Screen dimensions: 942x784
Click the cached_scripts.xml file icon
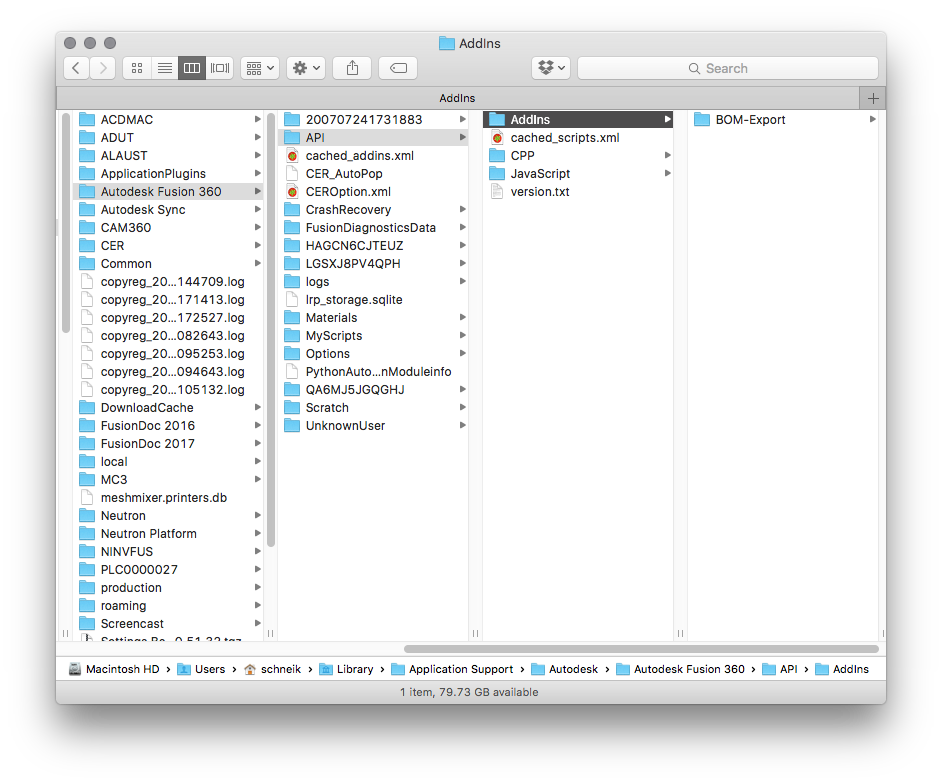[x=497, y=138]
